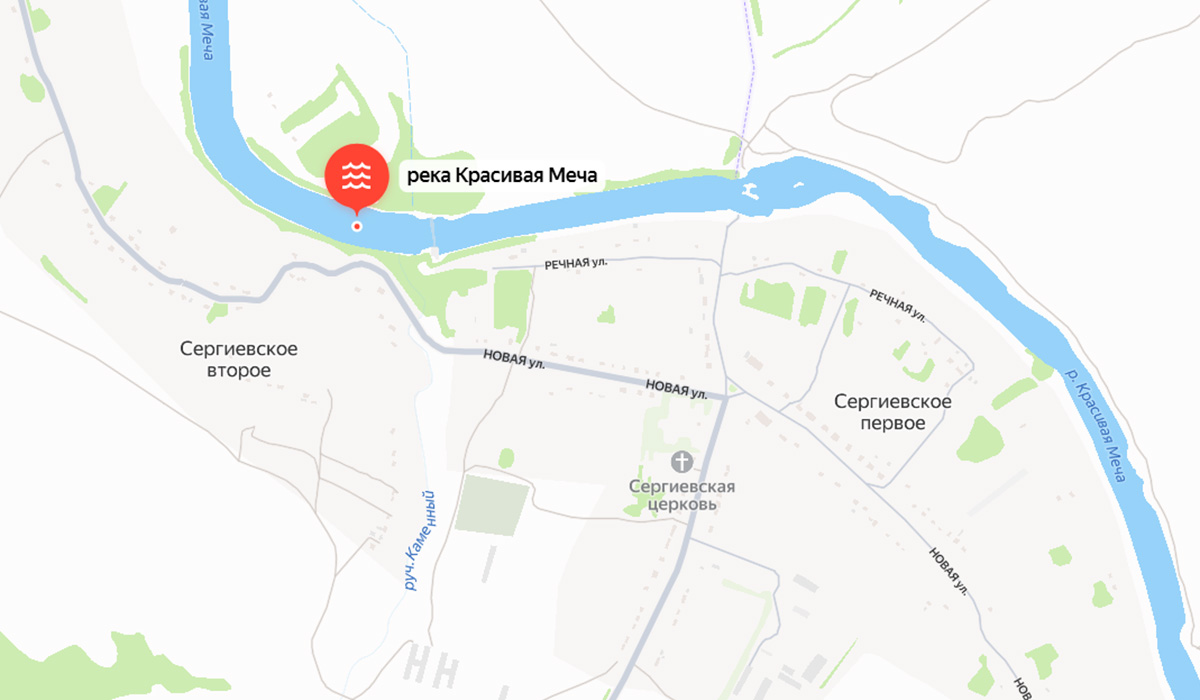Click the руч. Каменный stream label

point(422,539)
